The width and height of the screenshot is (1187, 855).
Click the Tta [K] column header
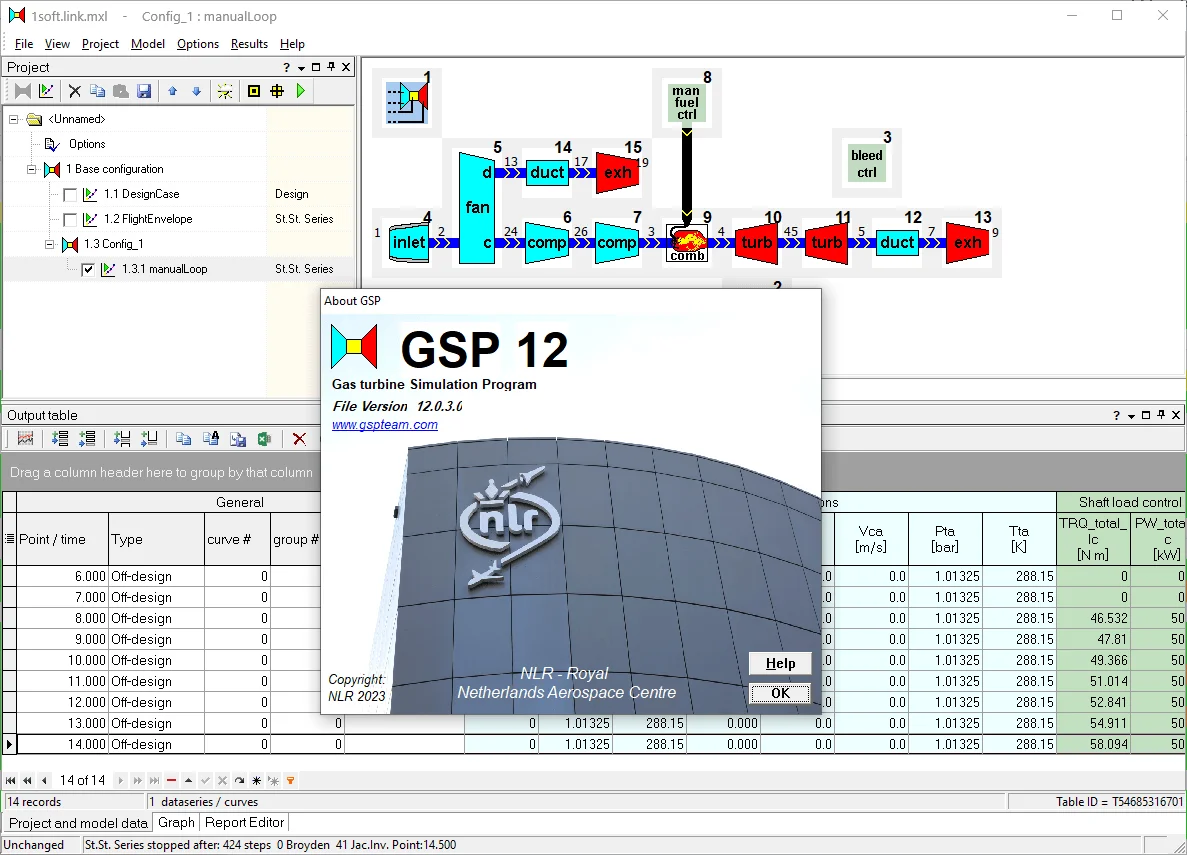(1019, 539)
